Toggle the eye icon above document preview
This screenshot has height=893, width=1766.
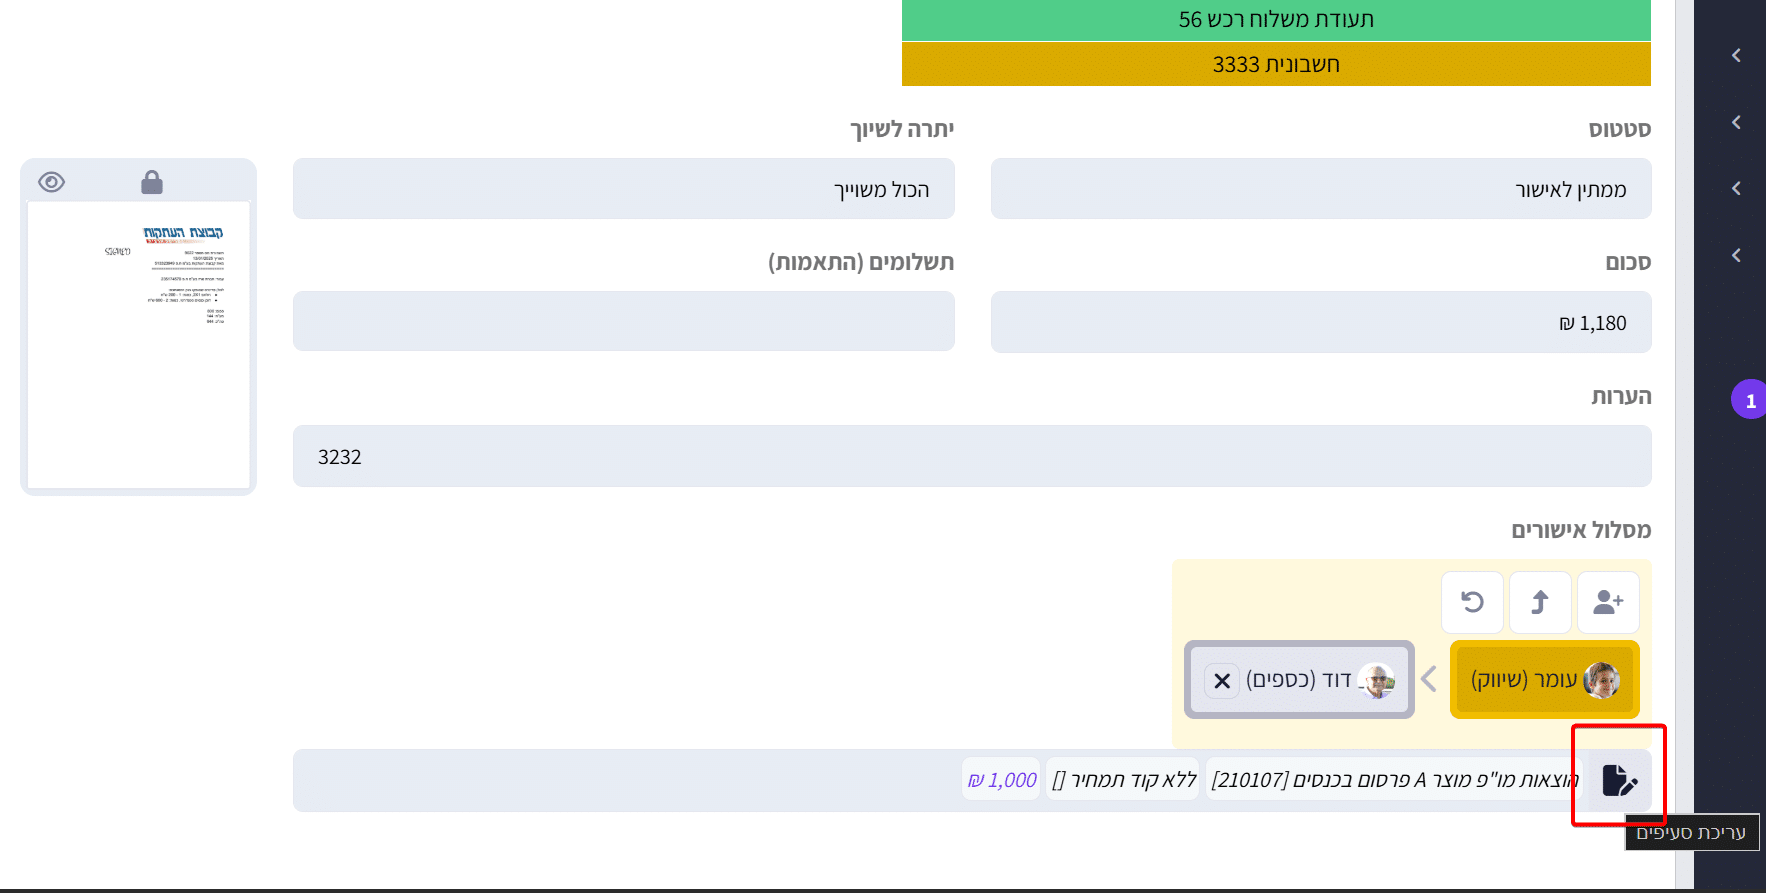point(51,182)
